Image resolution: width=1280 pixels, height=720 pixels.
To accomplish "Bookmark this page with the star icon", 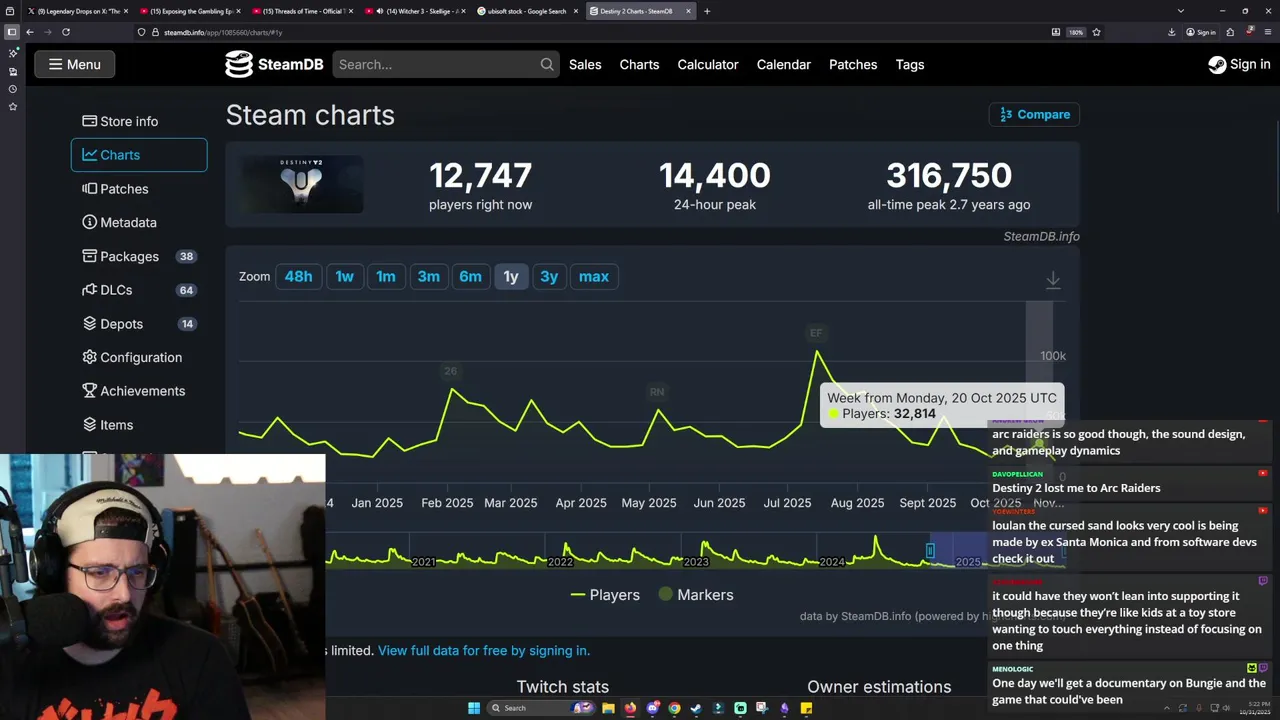I will [x=1096, y=32].
